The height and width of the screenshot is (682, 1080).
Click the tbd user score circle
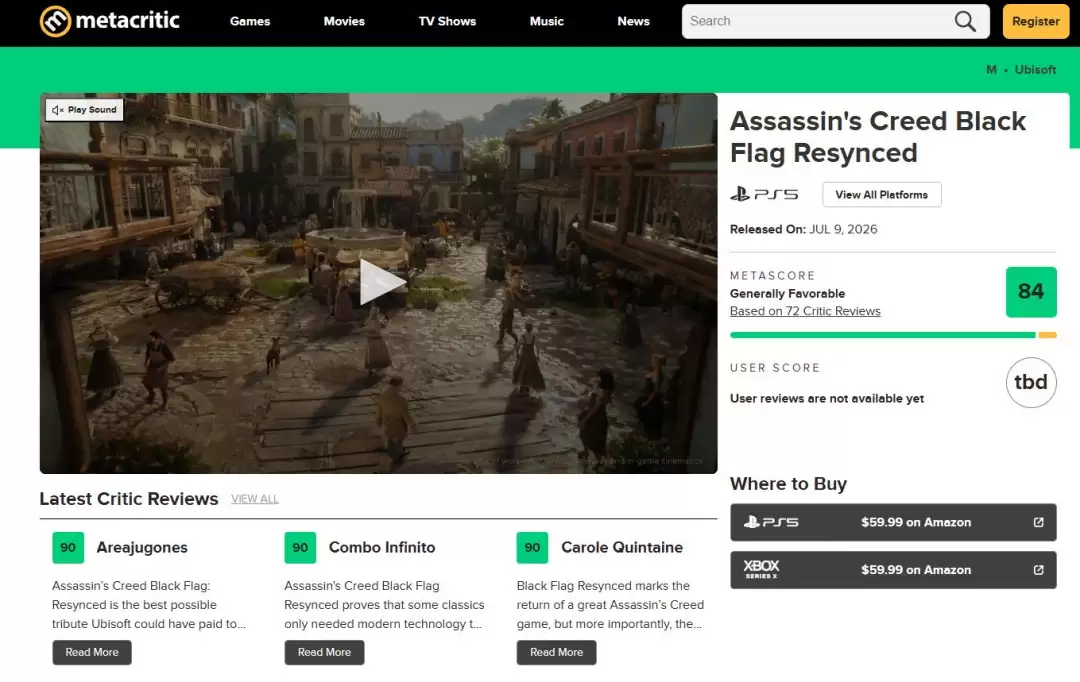pyautogui.click(x=1030, y=382)
